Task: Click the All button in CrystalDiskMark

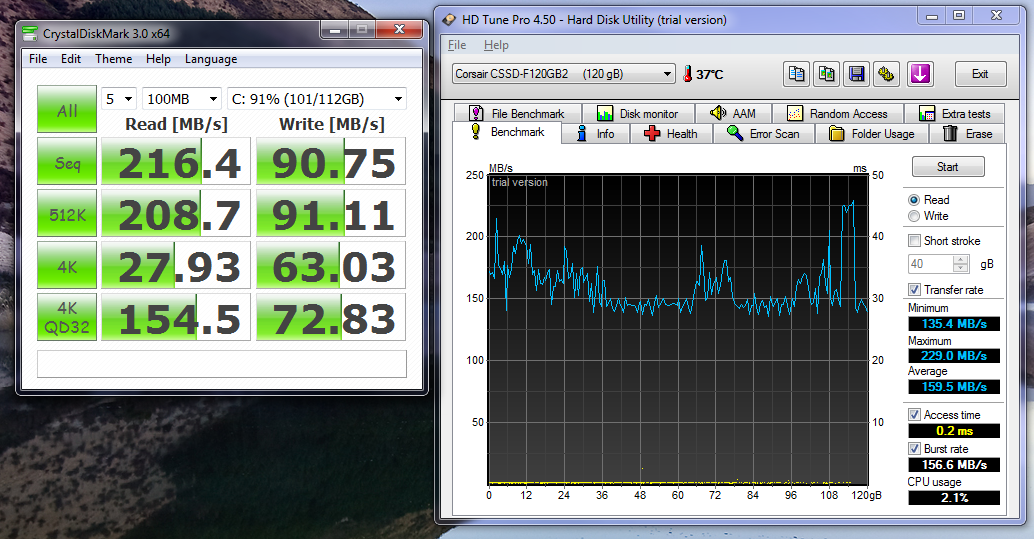Action: click(67, 110)
